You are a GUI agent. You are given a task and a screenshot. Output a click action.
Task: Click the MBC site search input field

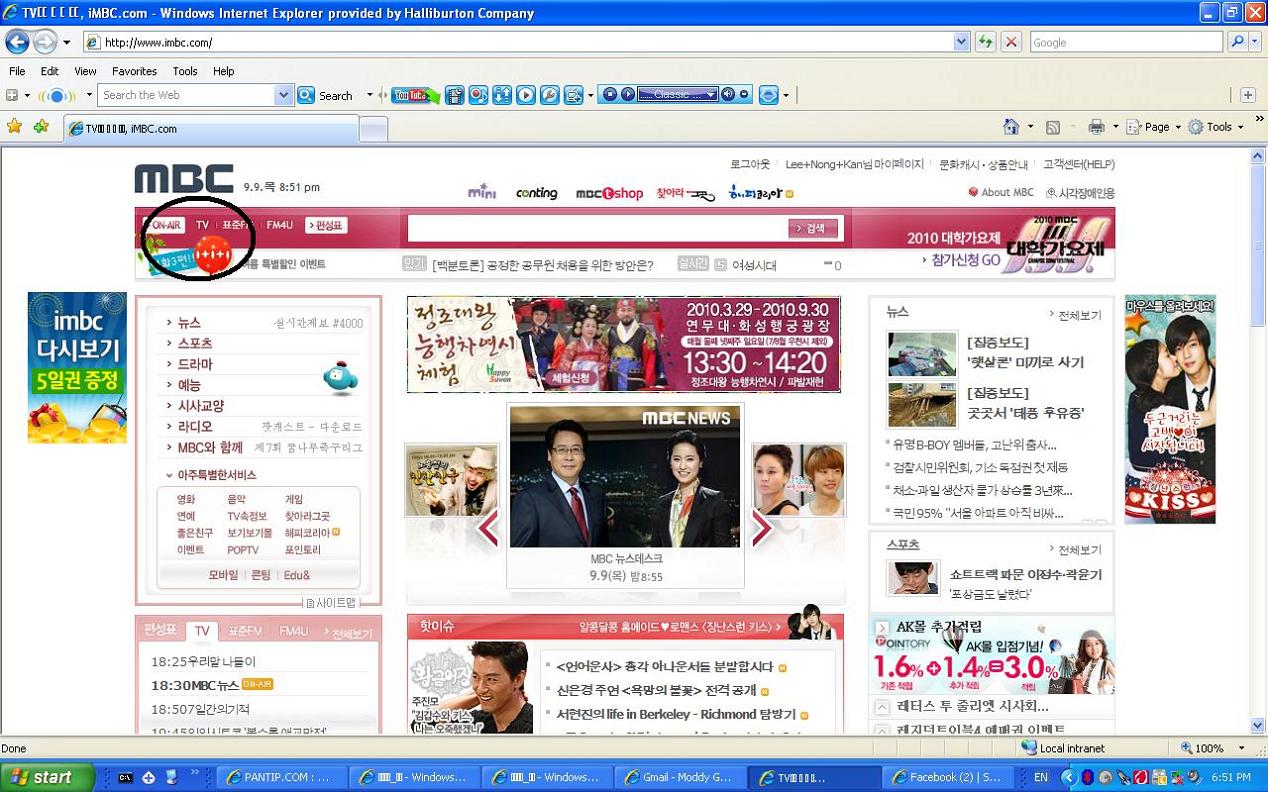[x=597, y=228]
